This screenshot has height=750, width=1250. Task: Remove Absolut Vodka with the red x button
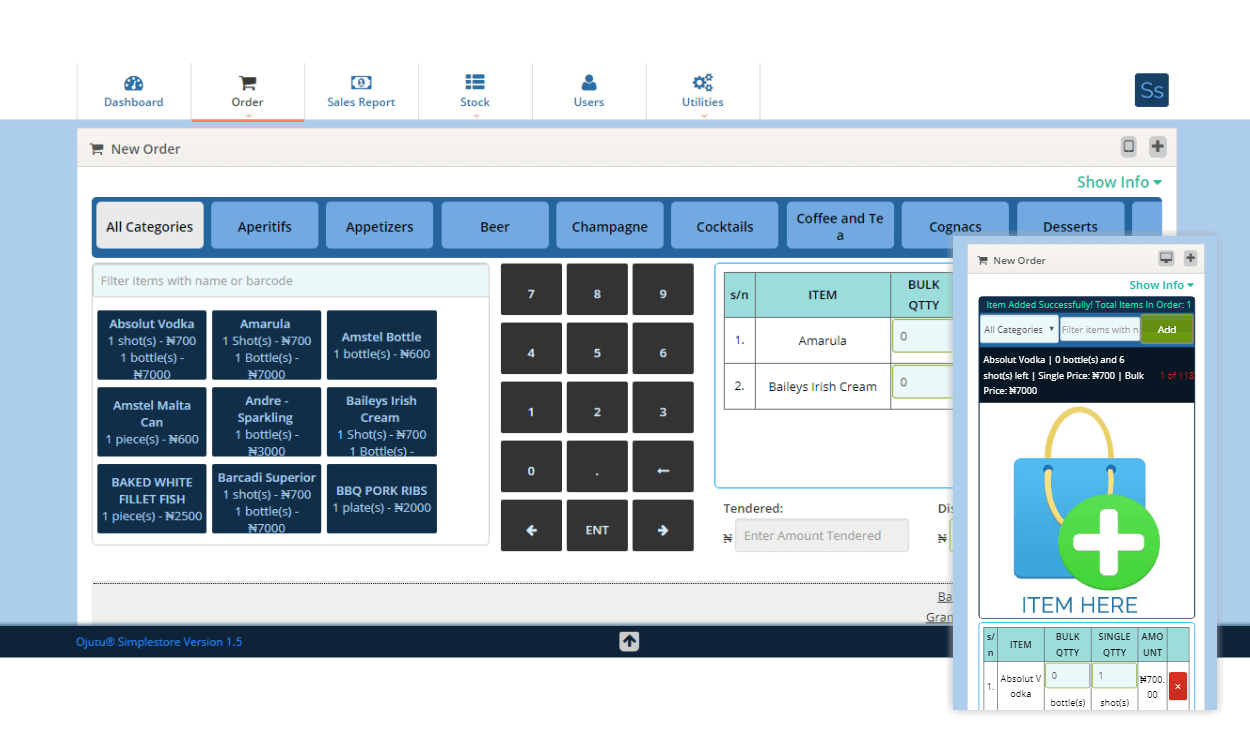pyautogui.click(x=1177, y=686)
